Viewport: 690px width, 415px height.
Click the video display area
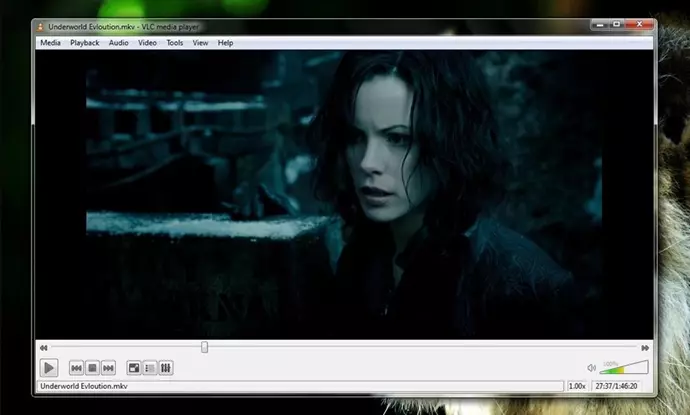tap(344, 194)
